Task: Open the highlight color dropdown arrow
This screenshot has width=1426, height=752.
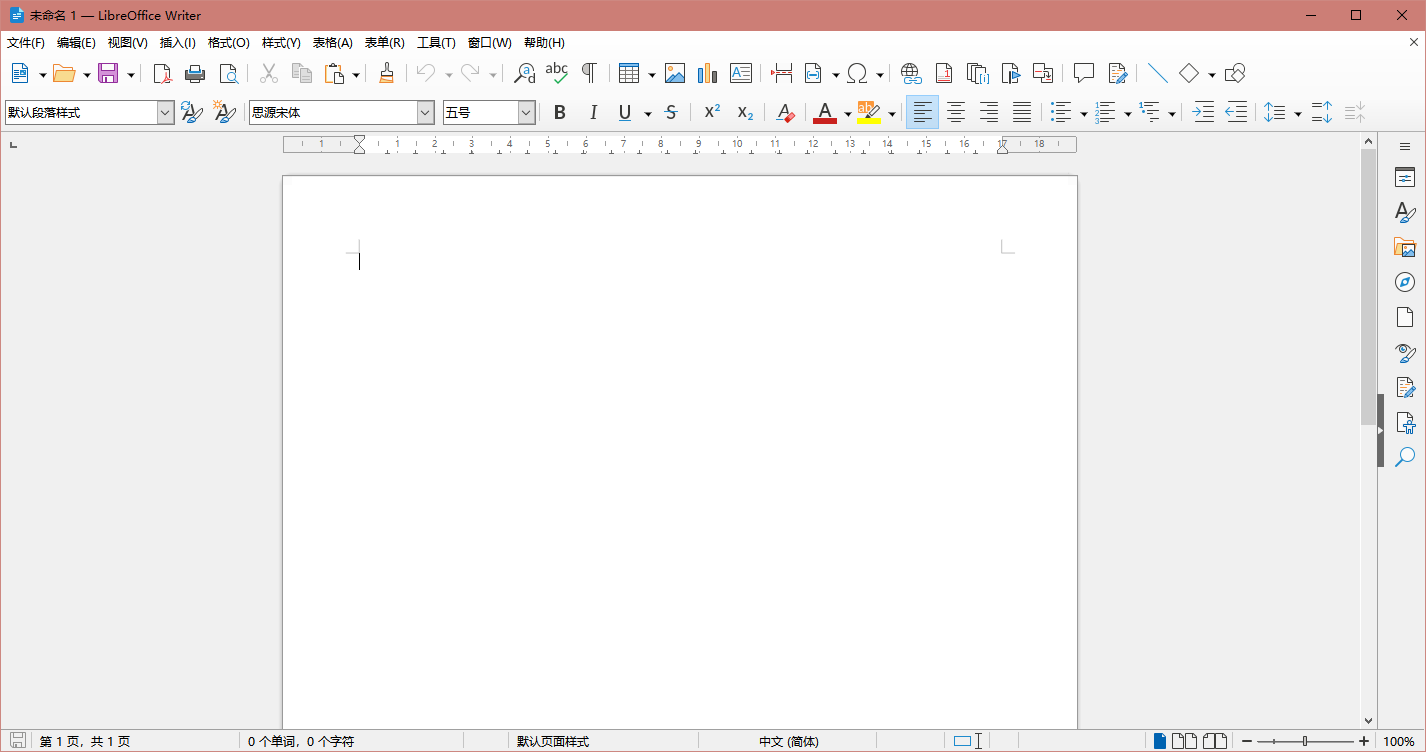Action: pos(891,112)
